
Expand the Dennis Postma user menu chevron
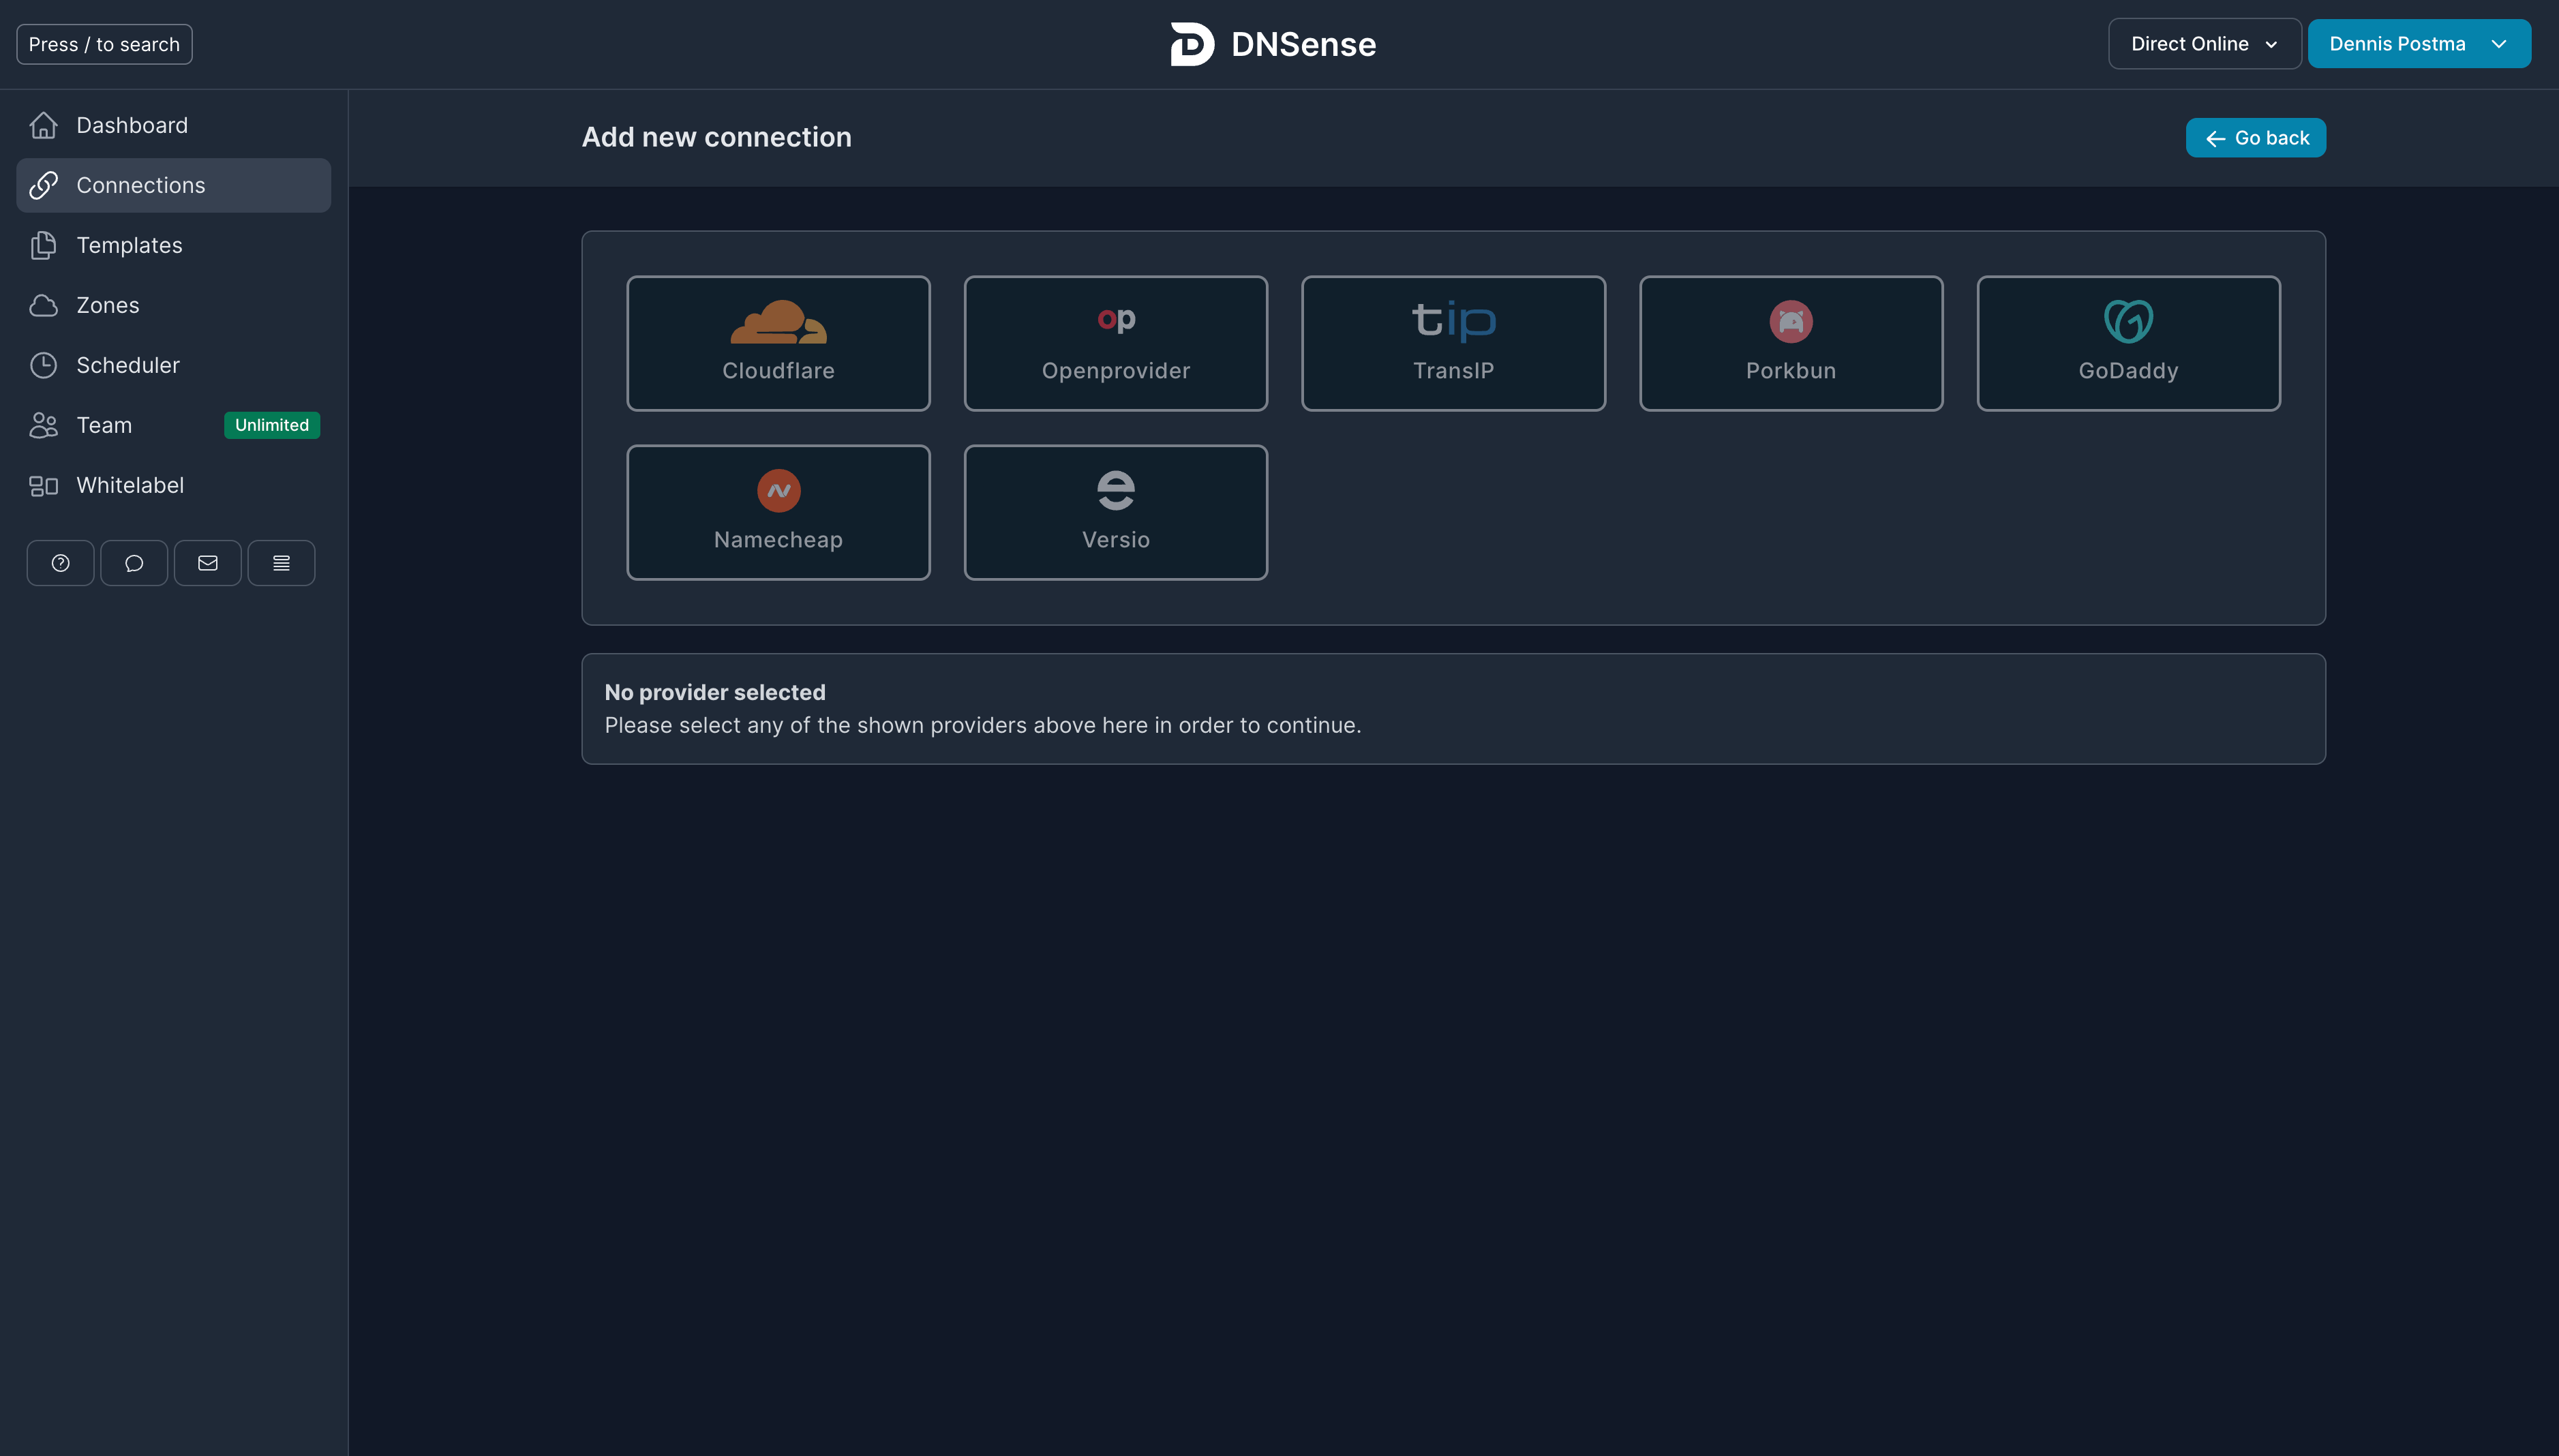(2498, 44)
